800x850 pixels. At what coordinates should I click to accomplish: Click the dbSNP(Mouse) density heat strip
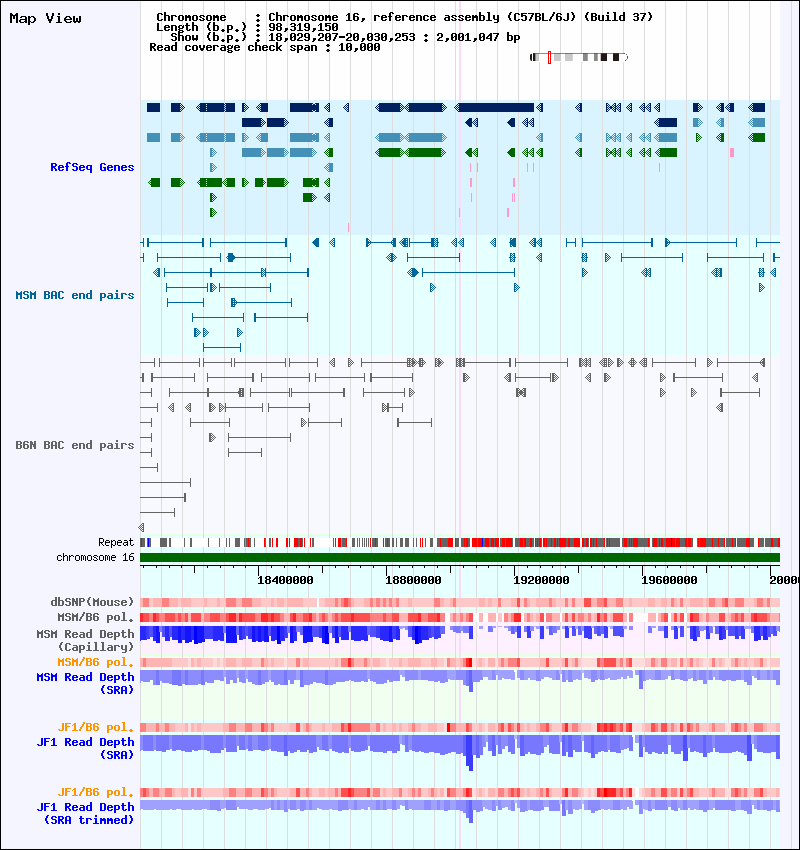click(460, 602)
